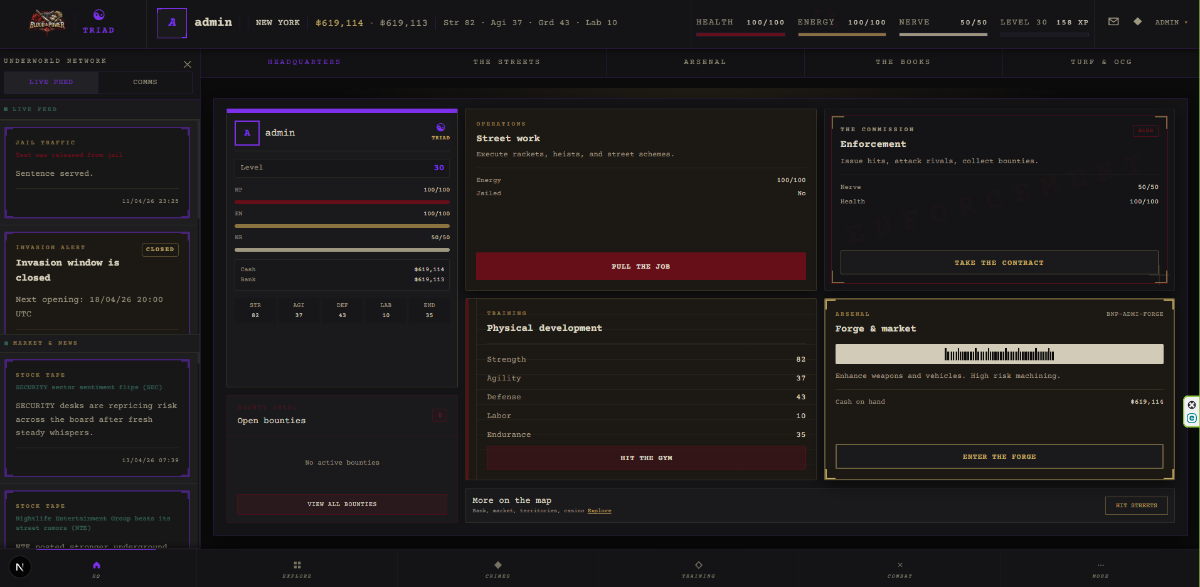Switch the feed to Comms

coord(146,82)
